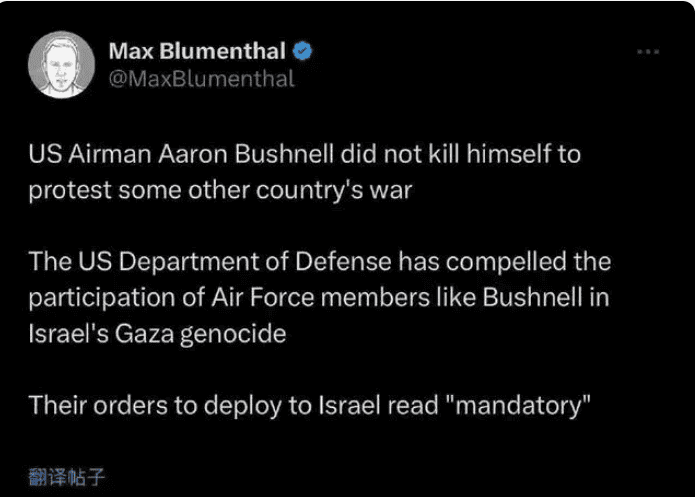Click the line starting "US Airman Aaron"
695x497 pixels.
[305, 154]
